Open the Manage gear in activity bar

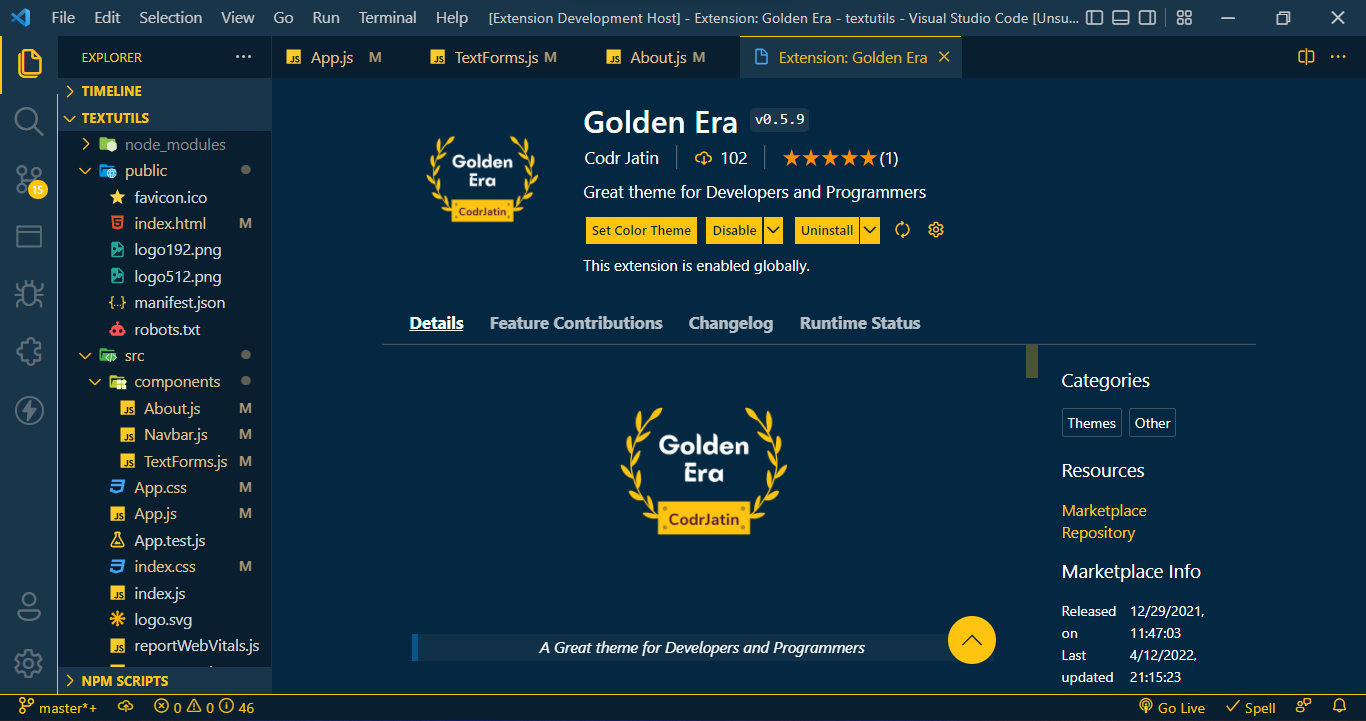29,663
